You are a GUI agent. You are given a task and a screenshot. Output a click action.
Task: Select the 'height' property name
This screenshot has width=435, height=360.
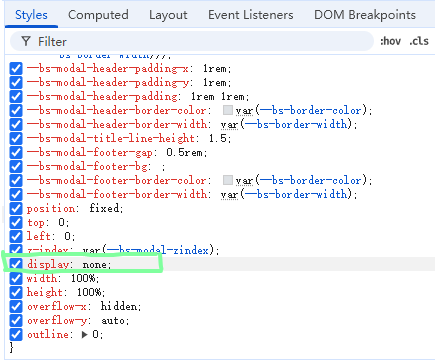point(45,292)
